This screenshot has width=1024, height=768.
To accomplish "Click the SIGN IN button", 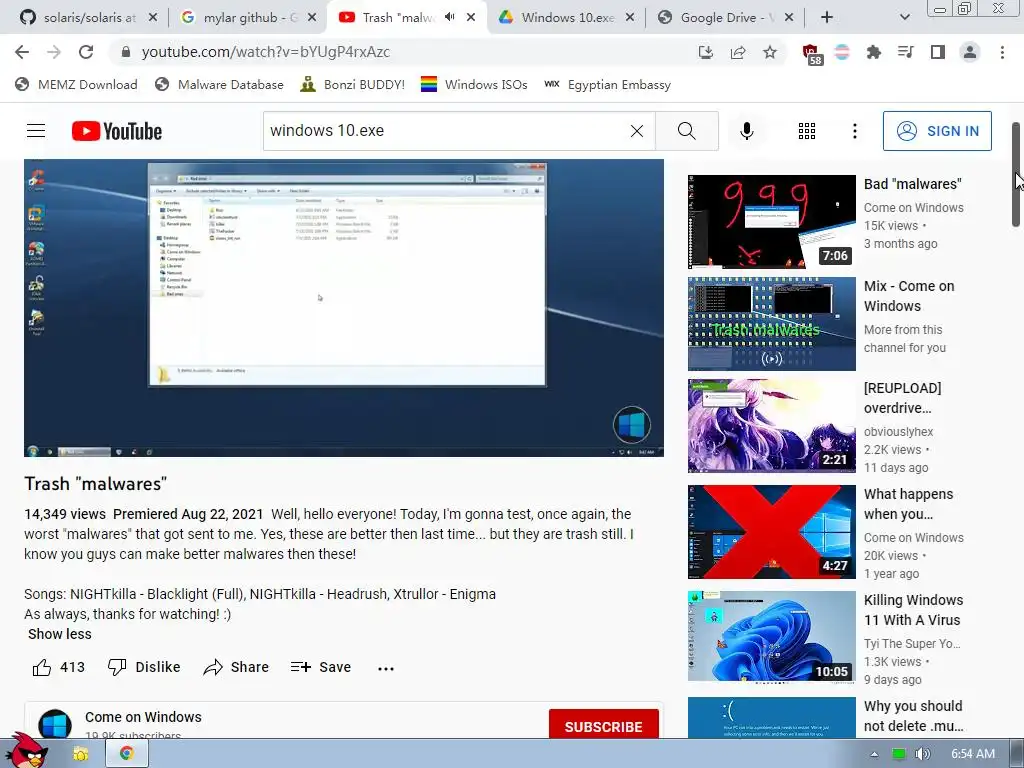I will [x=937, y=131].
